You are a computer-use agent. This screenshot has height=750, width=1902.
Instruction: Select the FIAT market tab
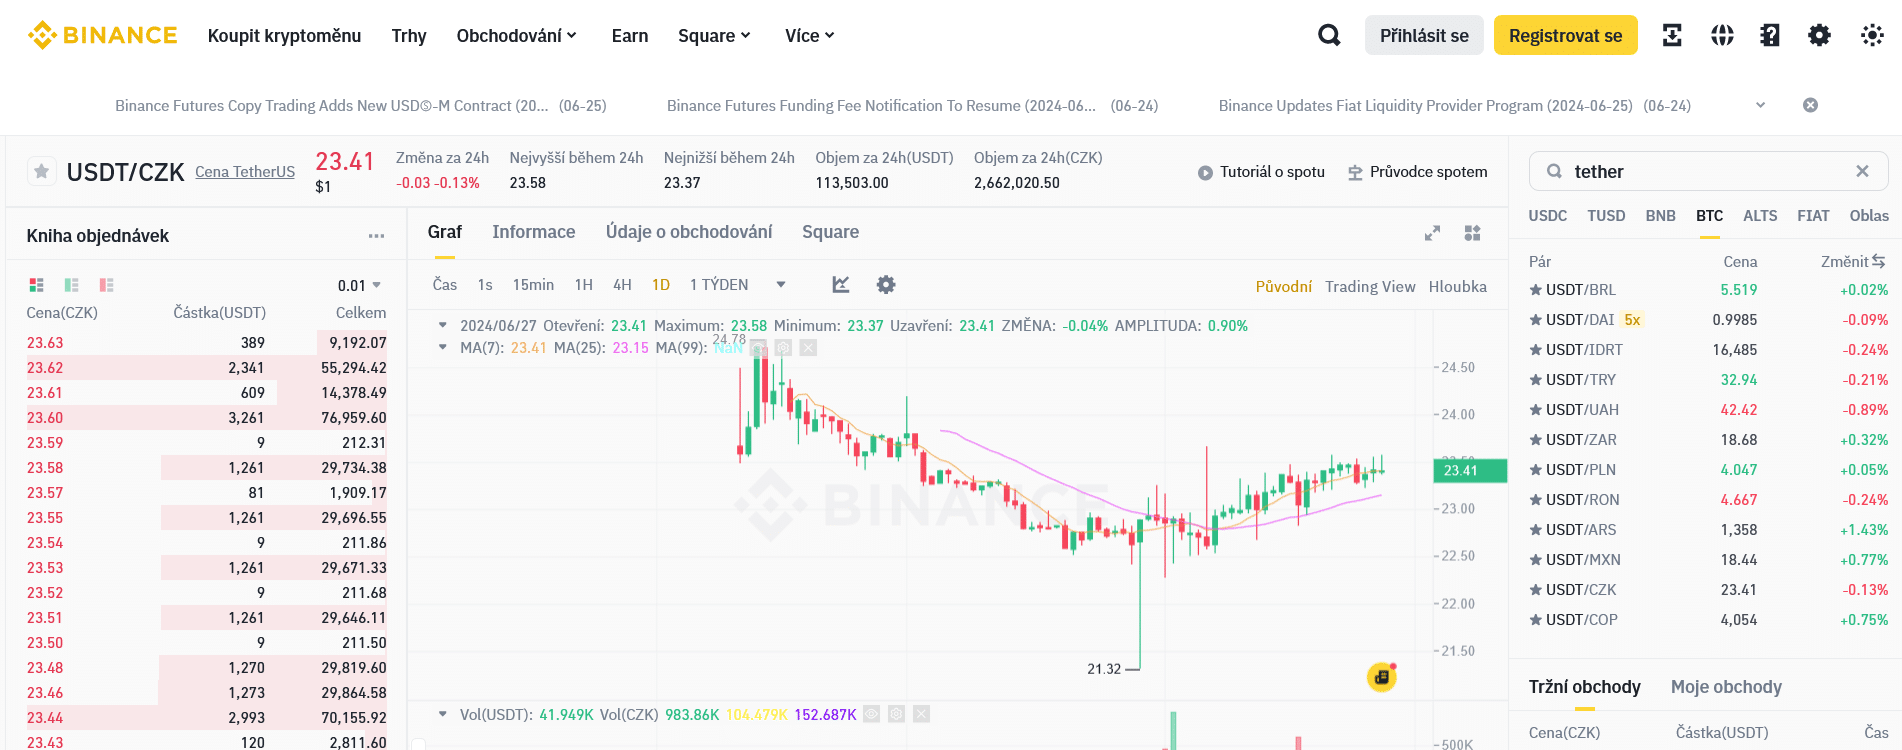click(1813, 216)
